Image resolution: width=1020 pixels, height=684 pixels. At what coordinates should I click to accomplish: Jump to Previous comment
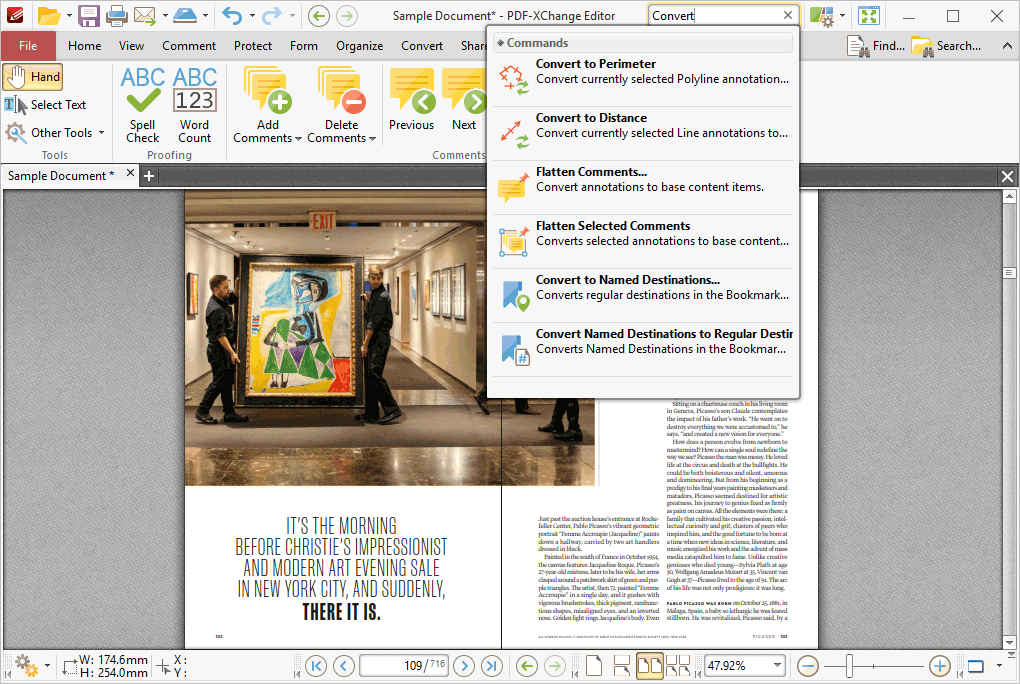coord(411,100)
